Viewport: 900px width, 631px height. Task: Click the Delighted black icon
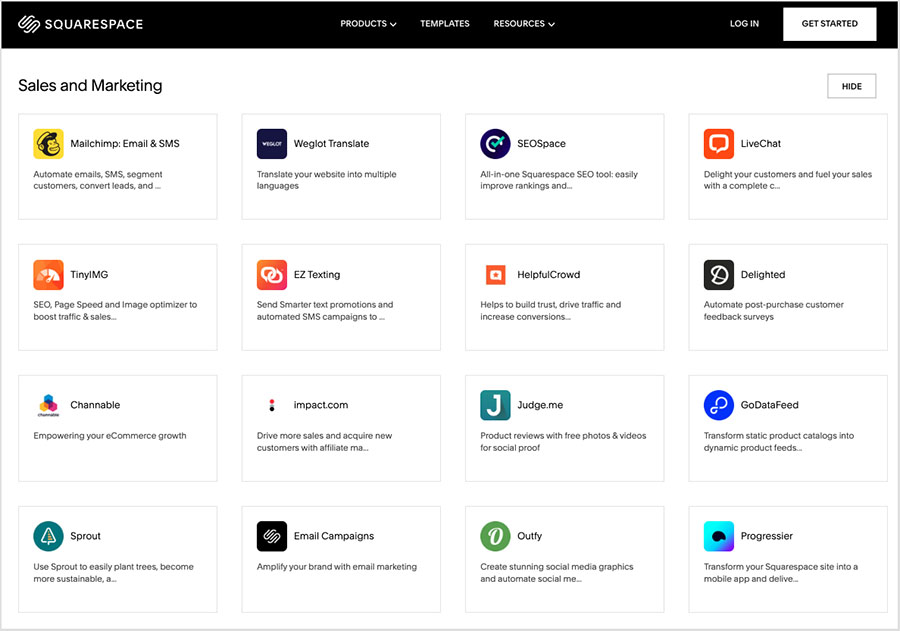pos(719,274)
